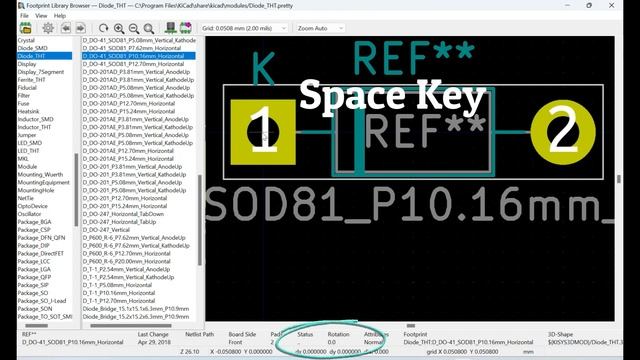Select the Heatsink library

point(29,111)
